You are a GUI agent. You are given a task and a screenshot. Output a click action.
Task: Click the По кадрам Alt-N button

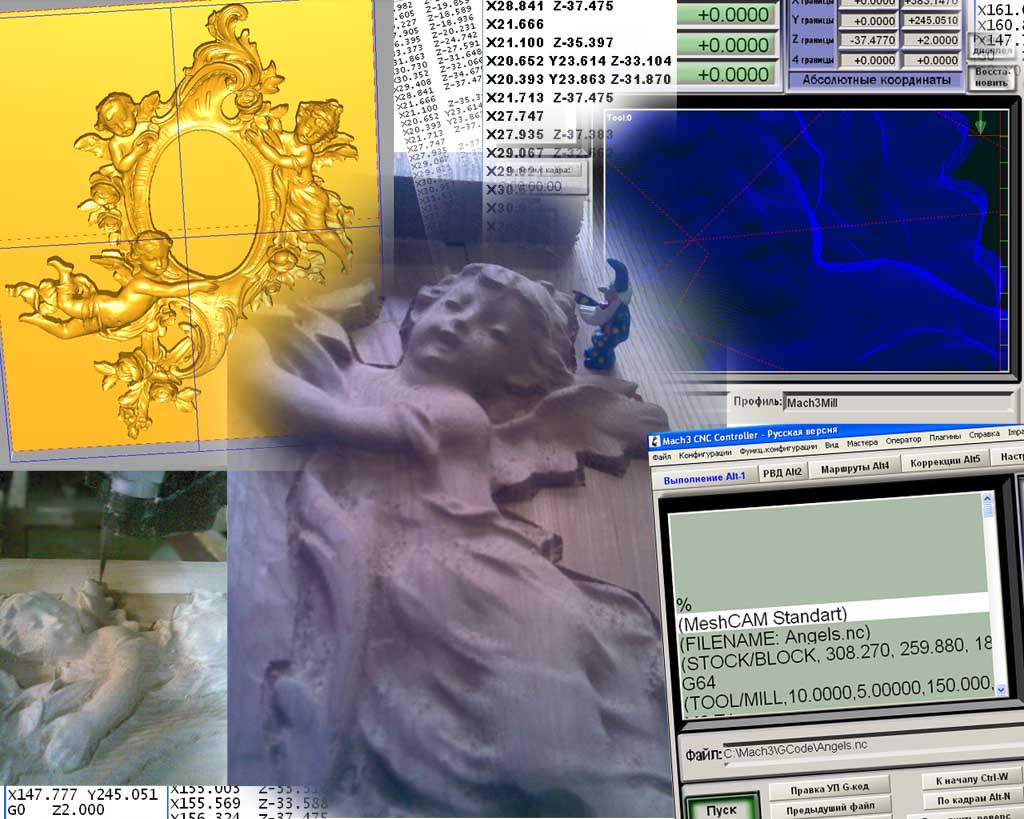(x=973, y=799)
